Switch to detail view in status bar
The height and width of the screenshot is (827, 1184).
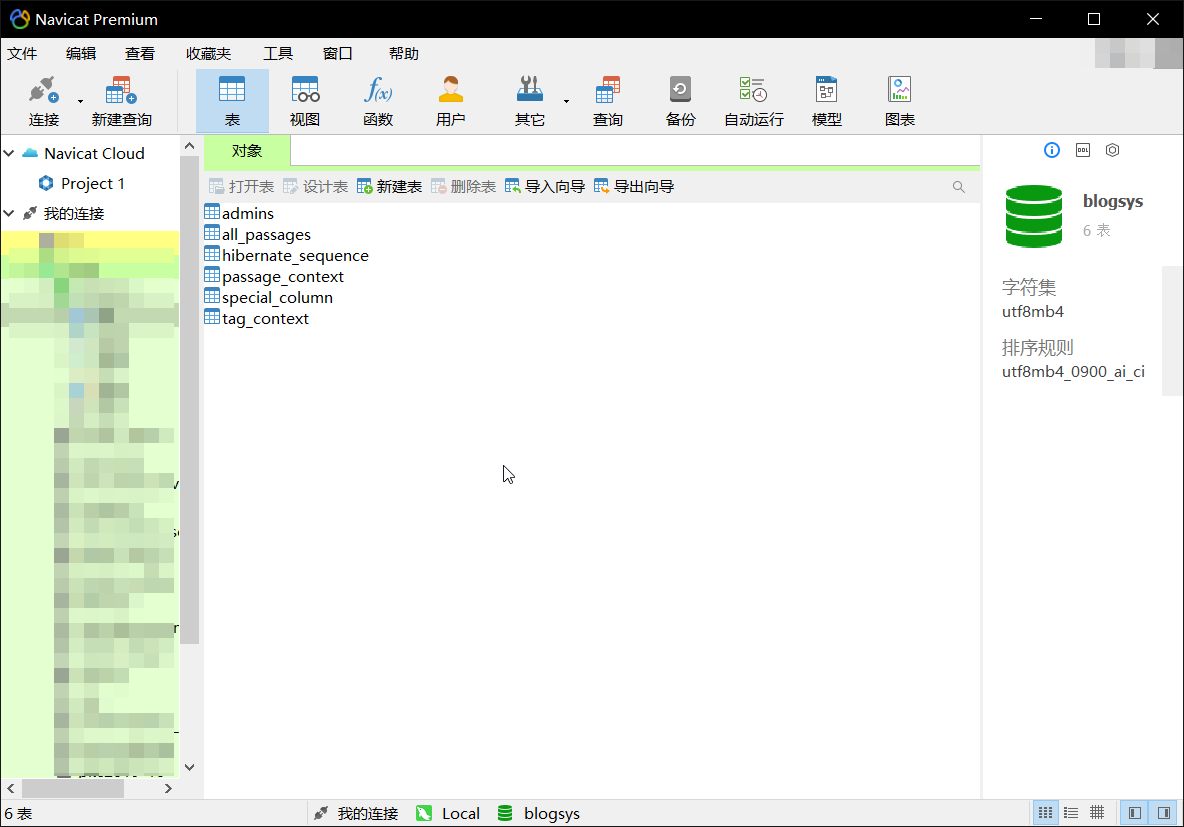(x=1071, y=813)
